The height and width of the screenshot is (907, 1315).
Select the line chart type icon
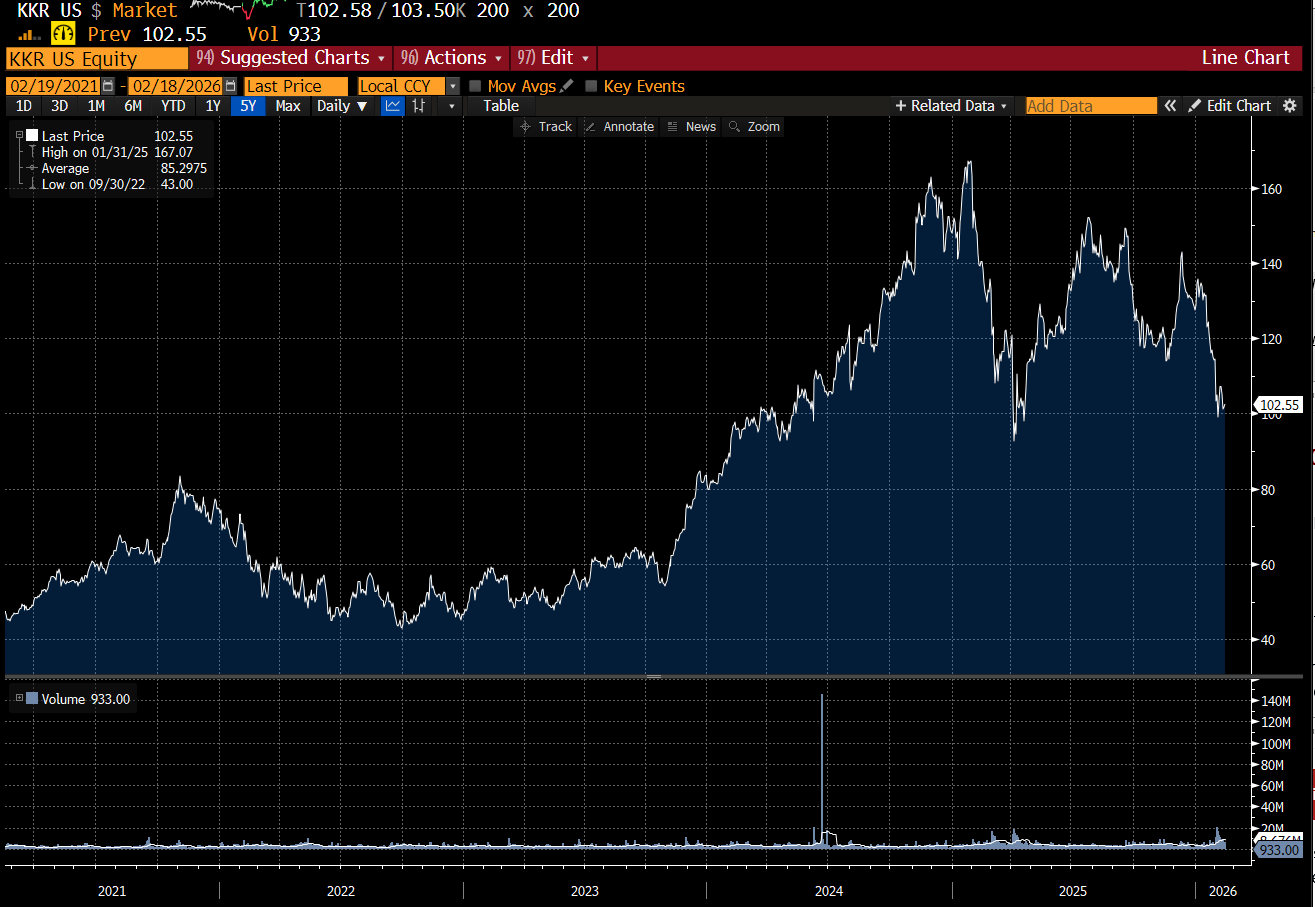(393, 106)
